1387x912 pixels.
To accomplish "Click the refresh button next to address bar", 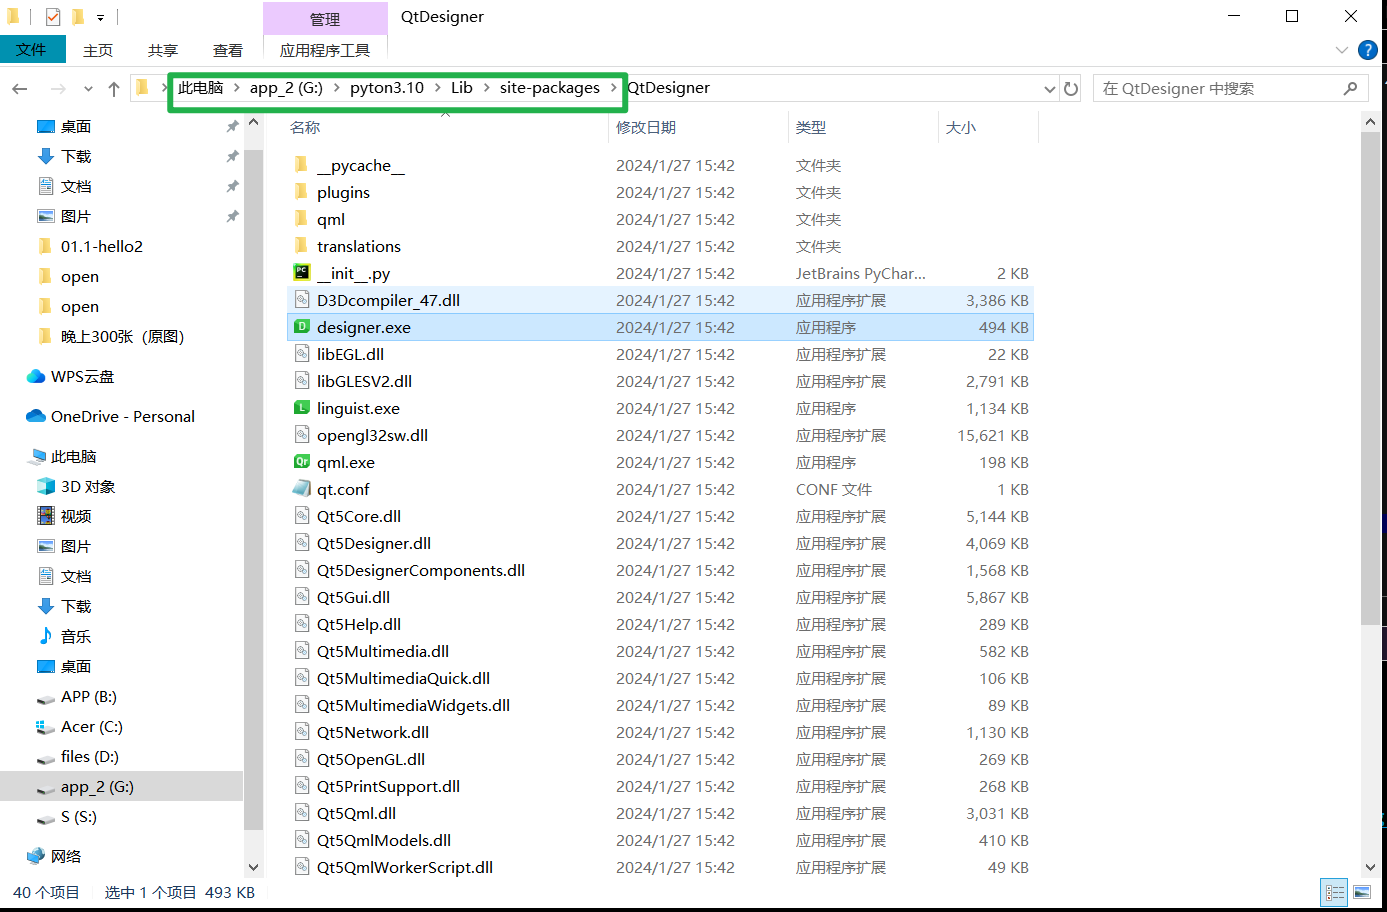I will click(1071, 88).
